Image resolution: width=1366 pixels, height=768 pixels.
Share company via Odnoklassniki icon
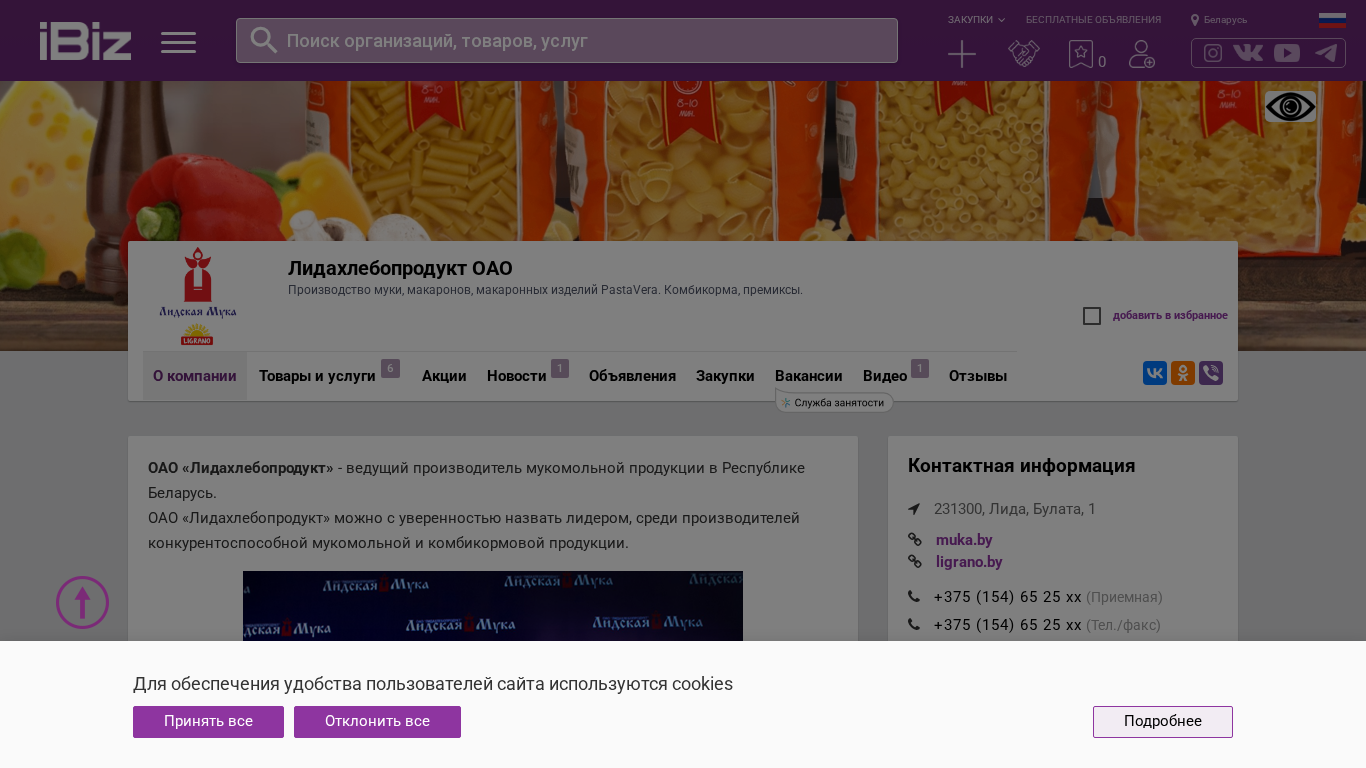coord(1183,373)
